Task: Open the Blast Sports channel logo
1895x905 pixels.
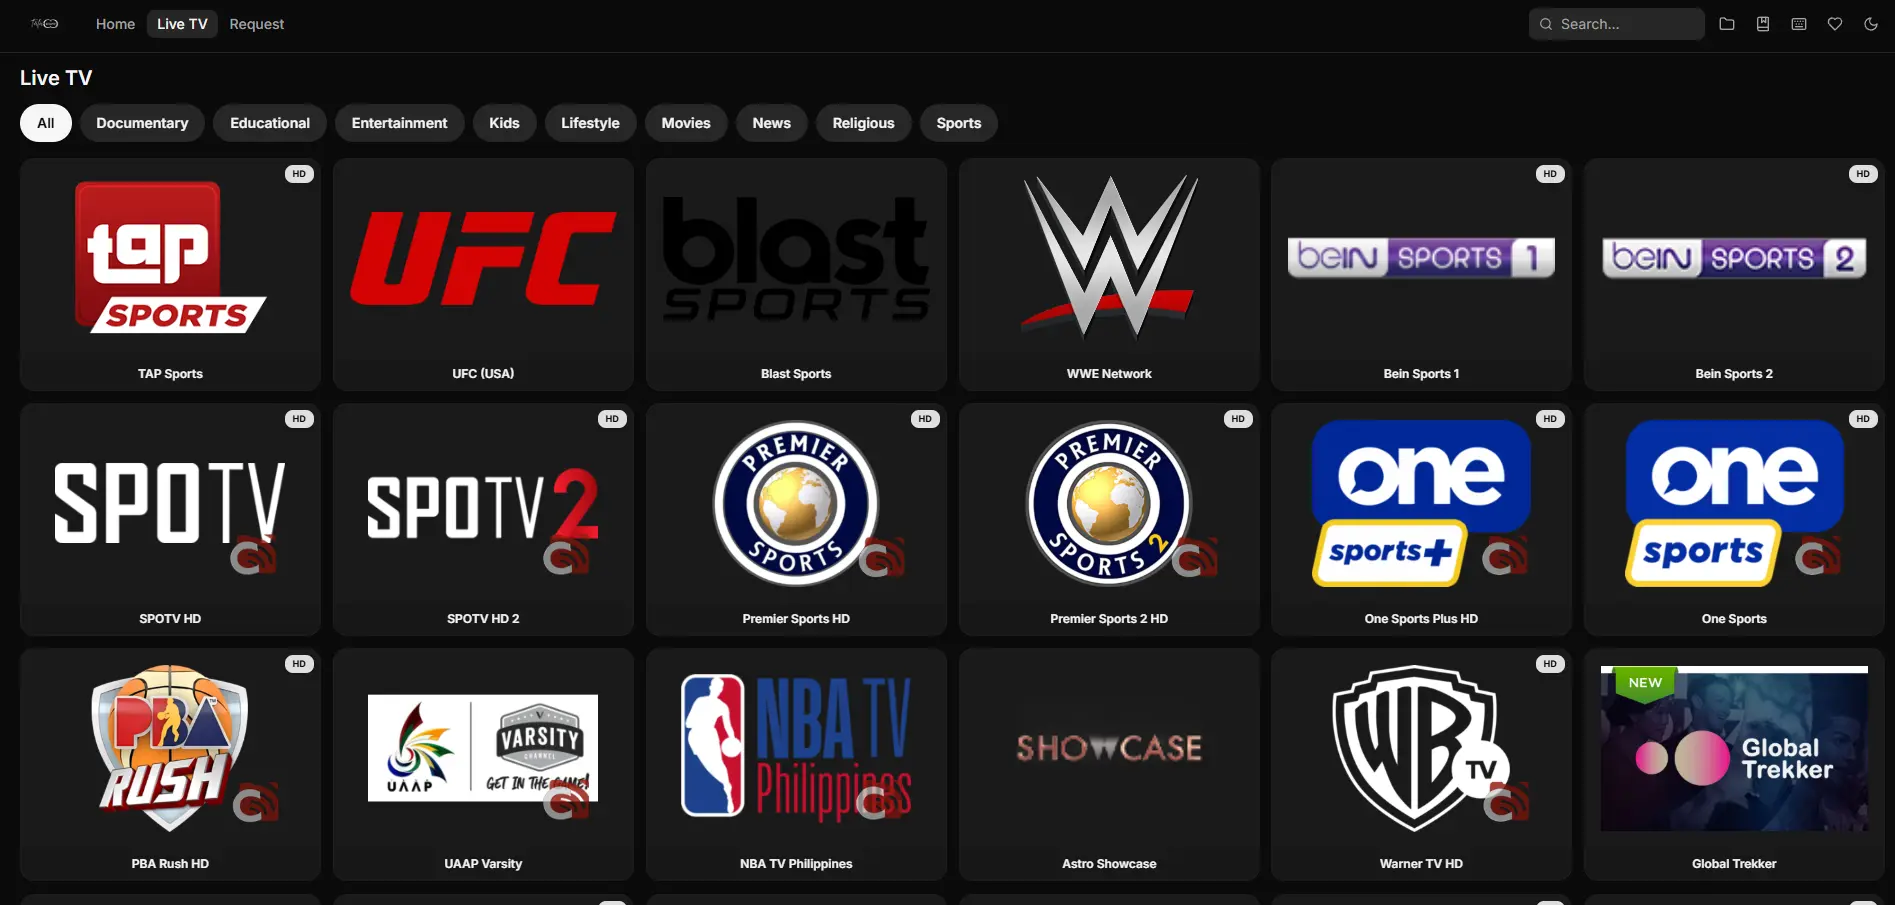Action: (796, 258)
